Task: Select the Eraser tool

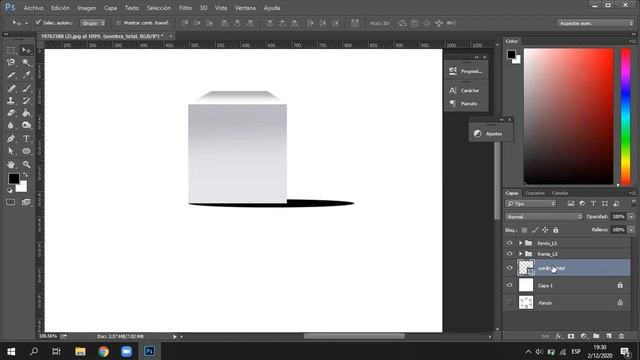Action: click(11, 113)
